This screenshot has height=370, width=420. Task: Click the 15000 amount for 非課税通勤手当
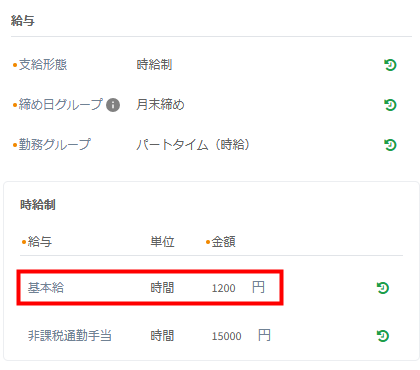point(227,336)
